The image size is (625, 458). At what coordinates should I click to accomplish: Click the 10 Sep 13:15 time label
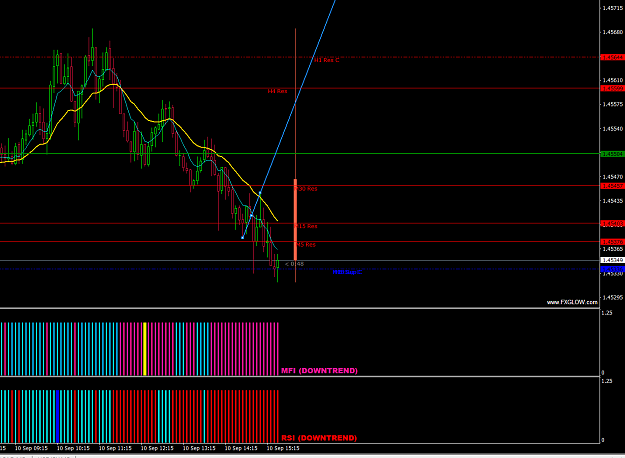click(199, 448)
